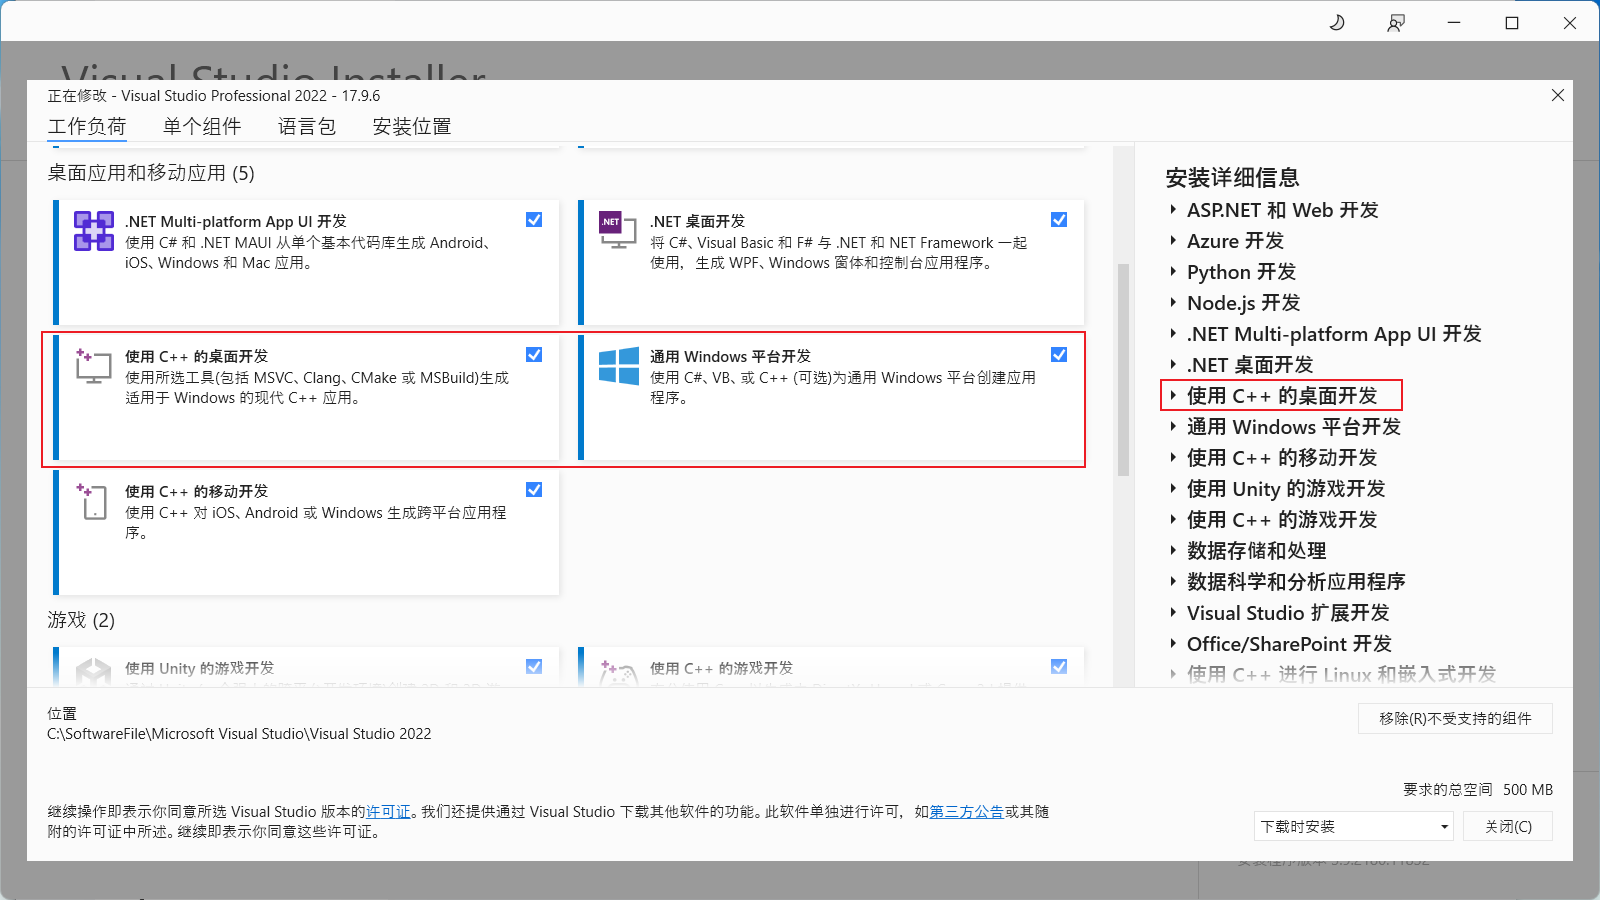Expand 使用 Unity 的游戏开发 details

coord(1173,489)
